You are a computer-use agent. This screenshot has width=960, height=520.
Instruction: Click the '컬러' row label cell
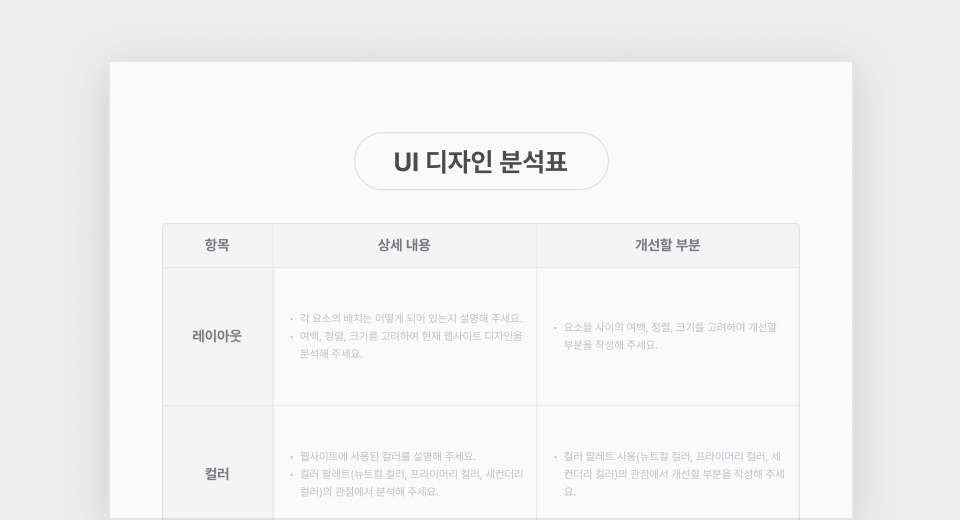coord(217,474)
